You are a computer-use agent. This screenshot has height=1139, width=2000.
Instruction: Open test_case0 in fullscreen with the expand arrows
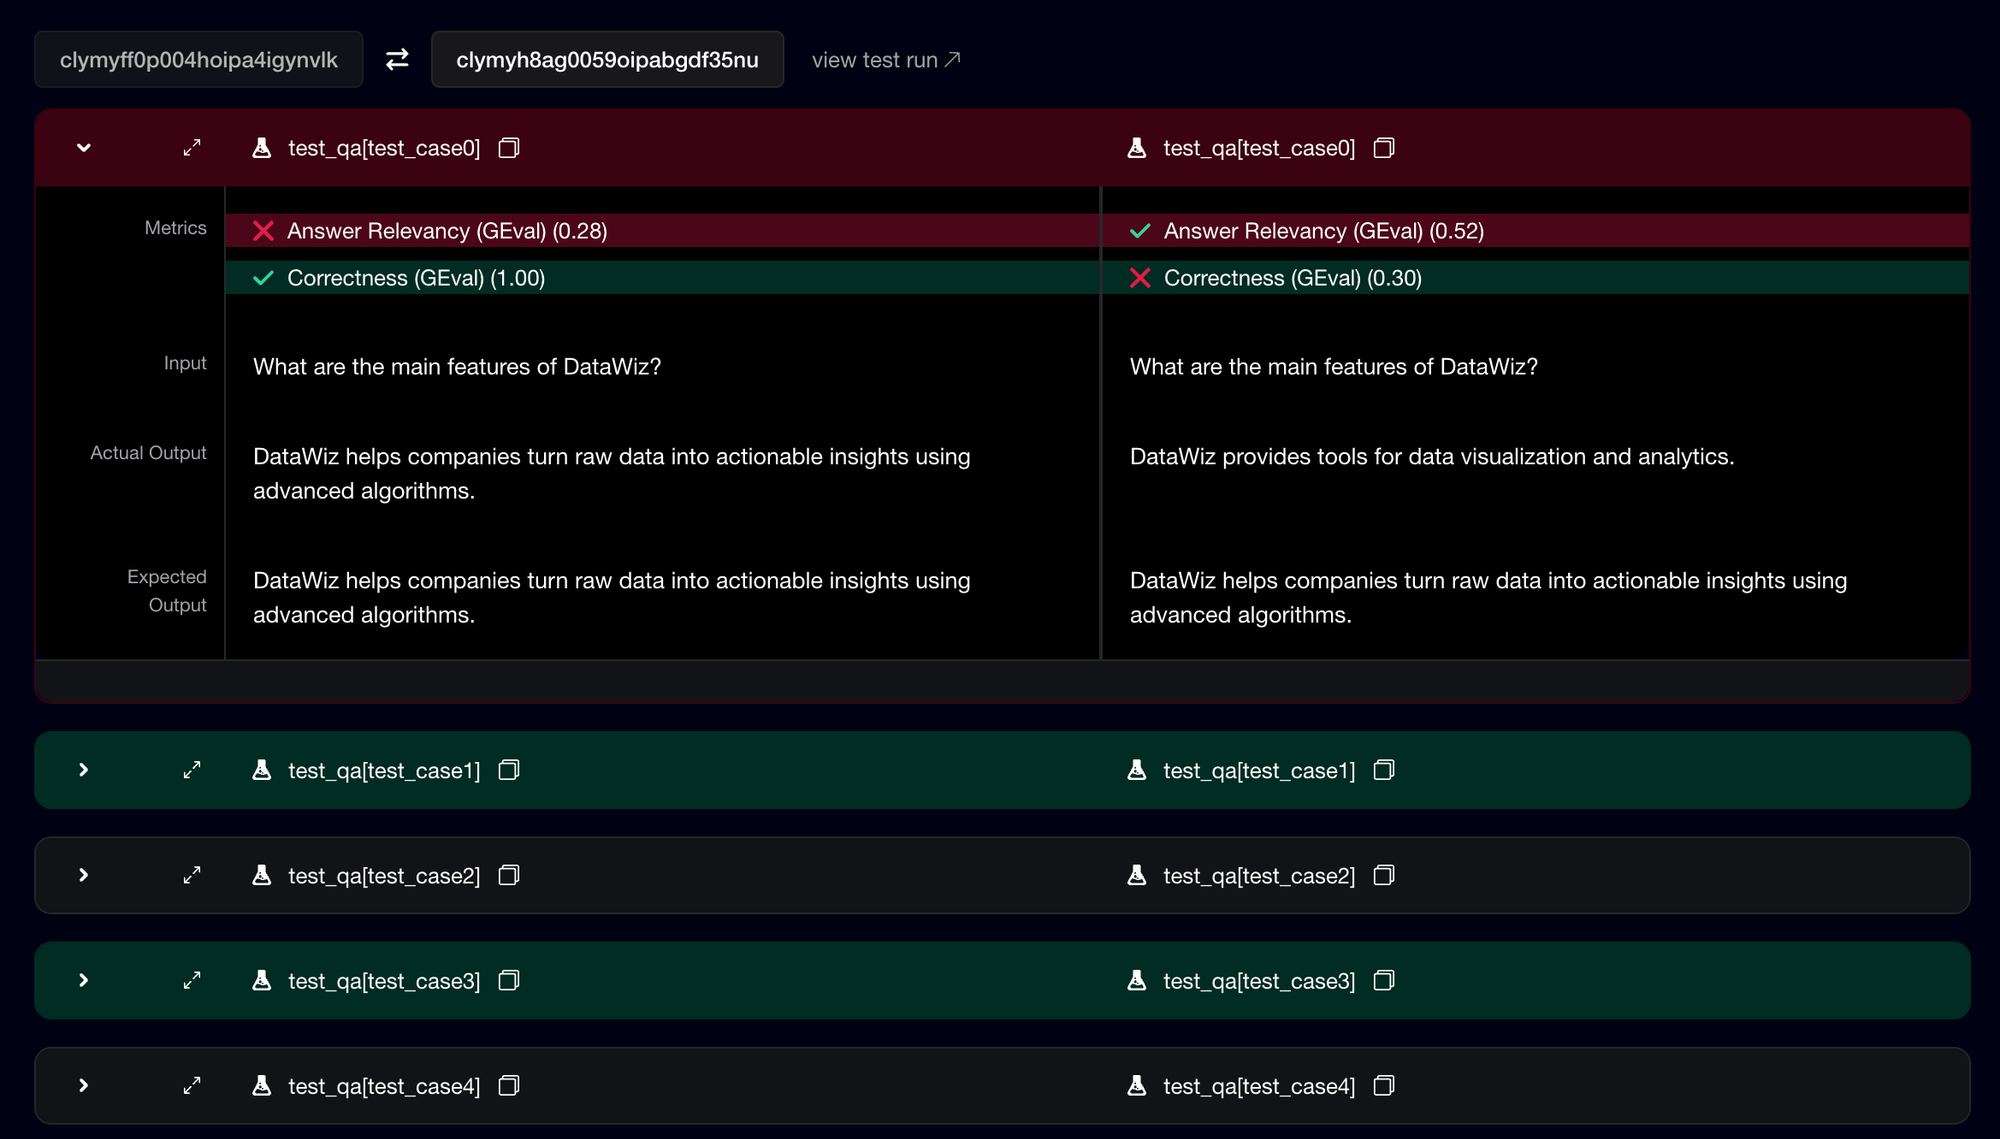coord(191,147)
